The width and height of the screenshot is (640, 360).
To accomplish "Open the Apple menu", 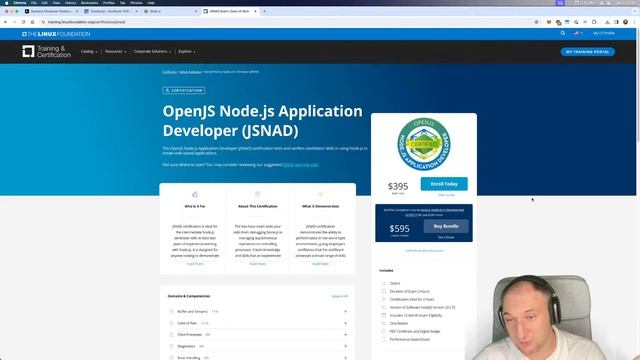I will [6, 2].
